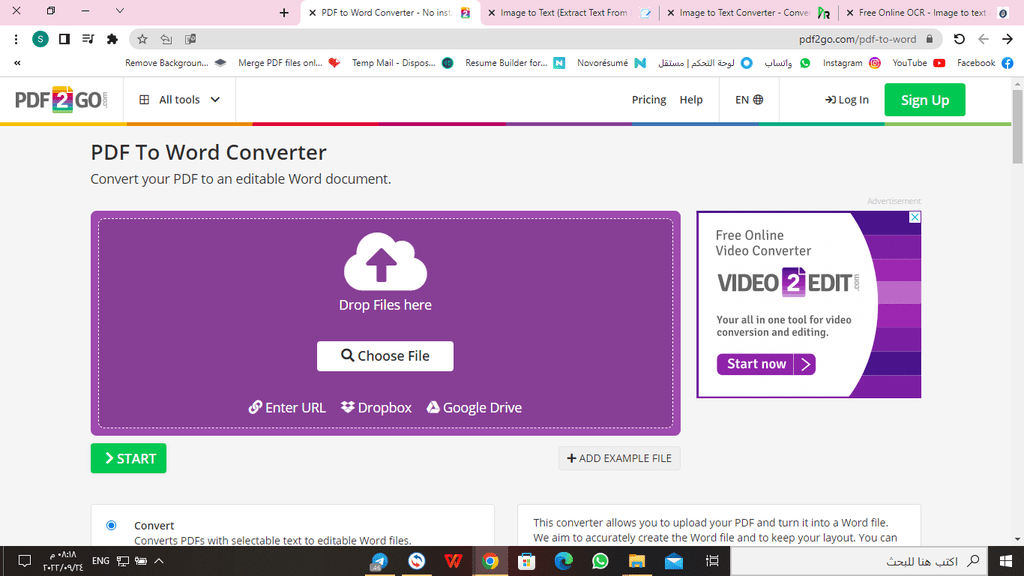Toggle the browser side panel icon
Screen dimensions: 1024x576
[64, 39]
